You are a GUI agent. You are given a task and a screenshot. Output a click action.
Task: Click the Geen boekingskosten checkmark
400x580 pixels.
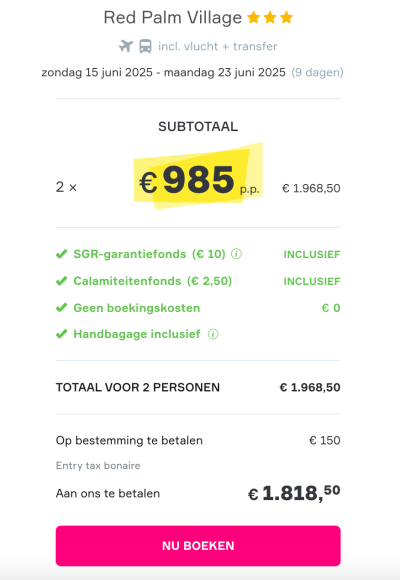pos(61,308)
